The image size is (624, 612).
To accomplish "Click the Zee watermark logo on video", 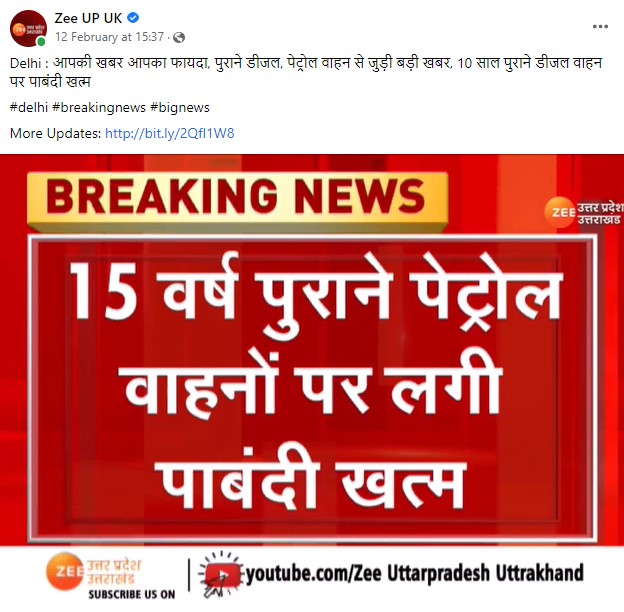I will pos(583,213).
